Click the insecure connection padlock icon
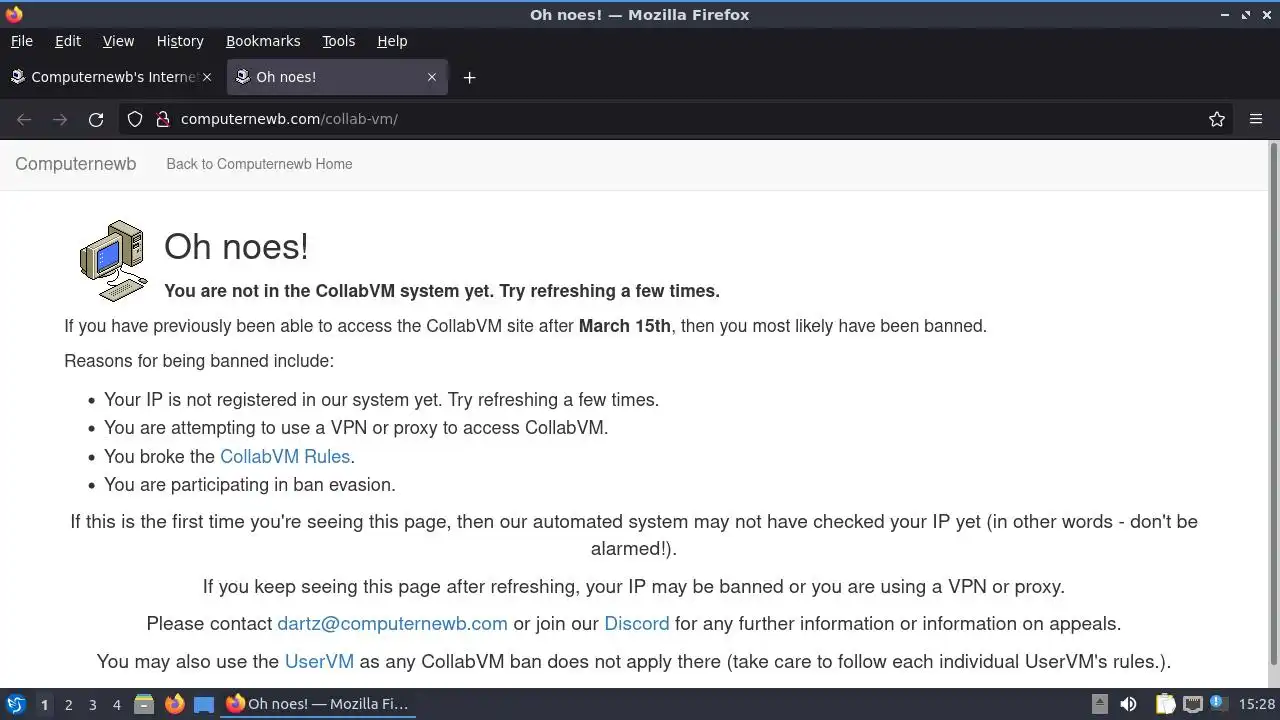This screenshot has height=720, width=1280. tap(163, 119)
